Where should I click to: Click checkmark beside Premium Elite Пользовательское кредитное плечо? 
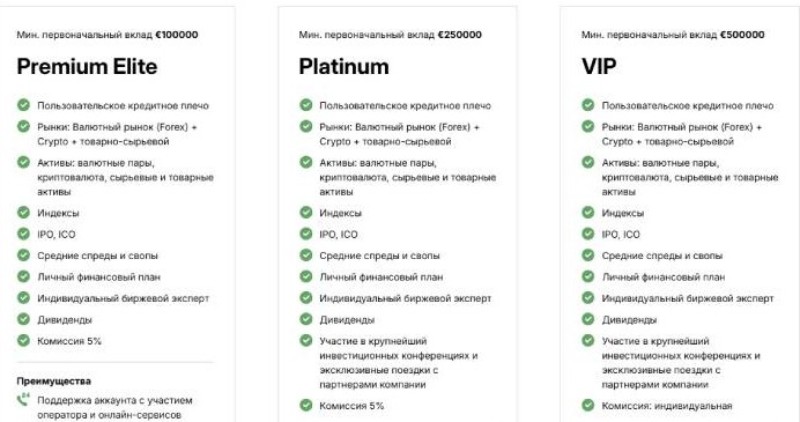click(24, 106)
